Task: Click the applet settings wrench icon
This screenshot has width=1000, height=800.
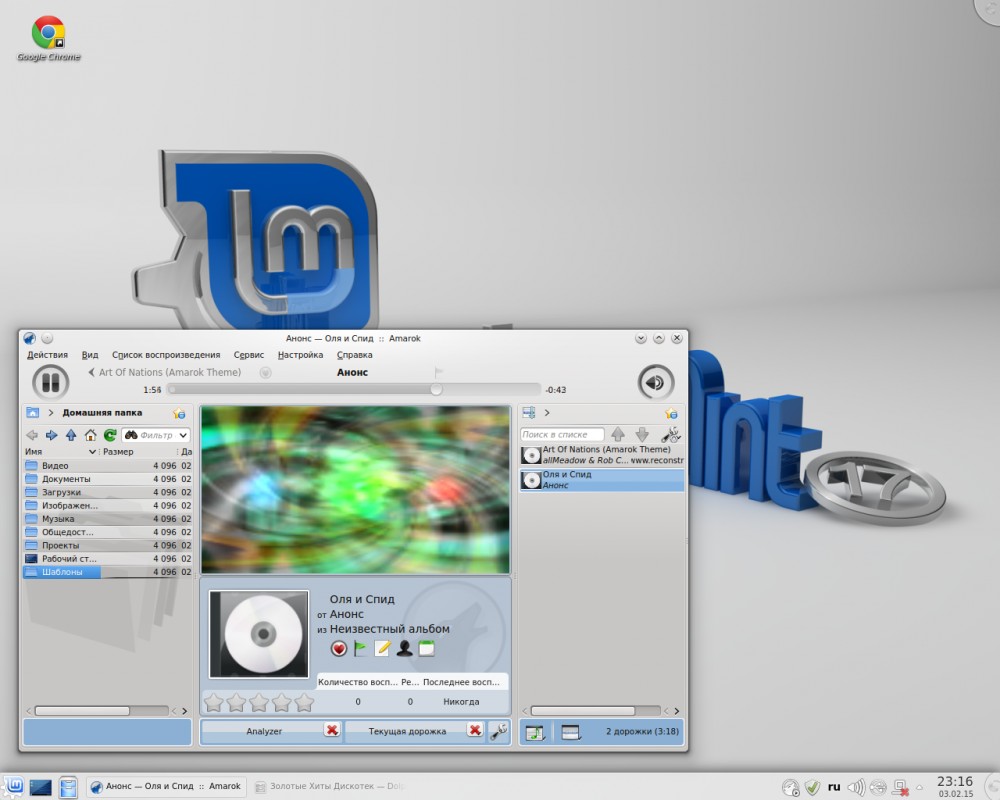Action: pyautogui.click(x=498, y=732)
